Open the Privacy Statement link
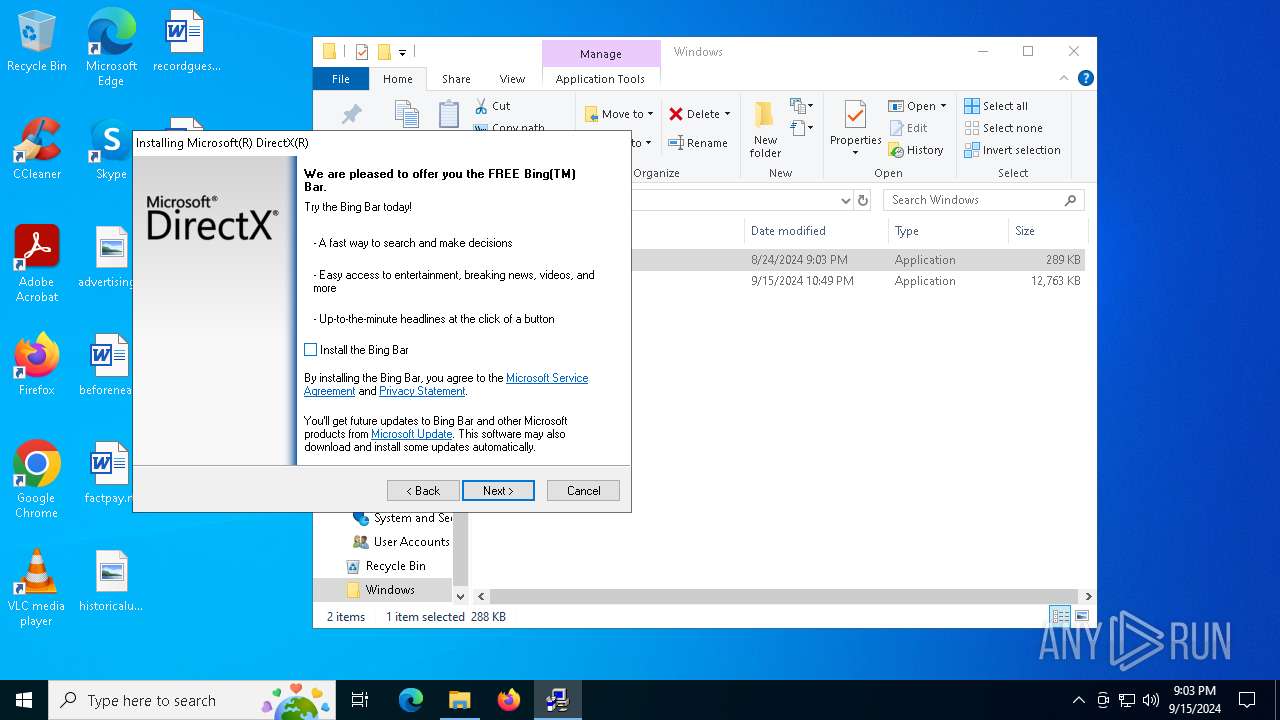The image size is (1280, 720). [422, 391]
